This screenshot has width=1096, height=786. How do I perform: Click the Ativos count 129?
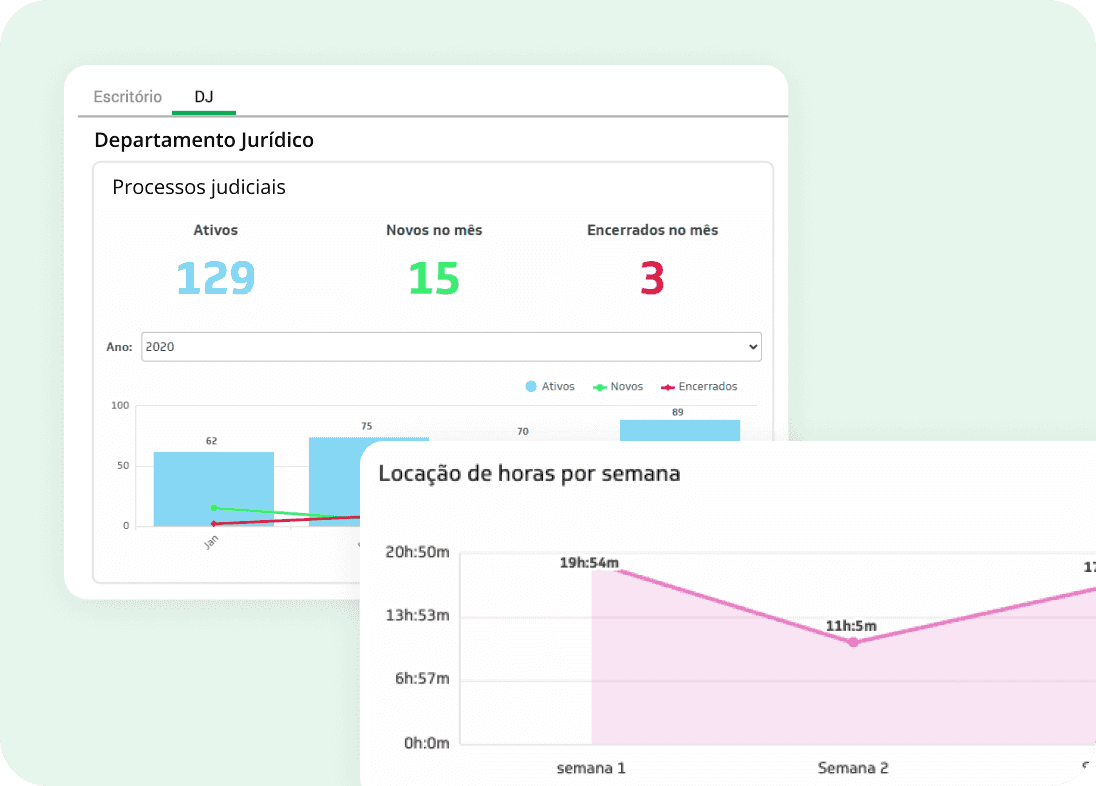click(215, 278)
